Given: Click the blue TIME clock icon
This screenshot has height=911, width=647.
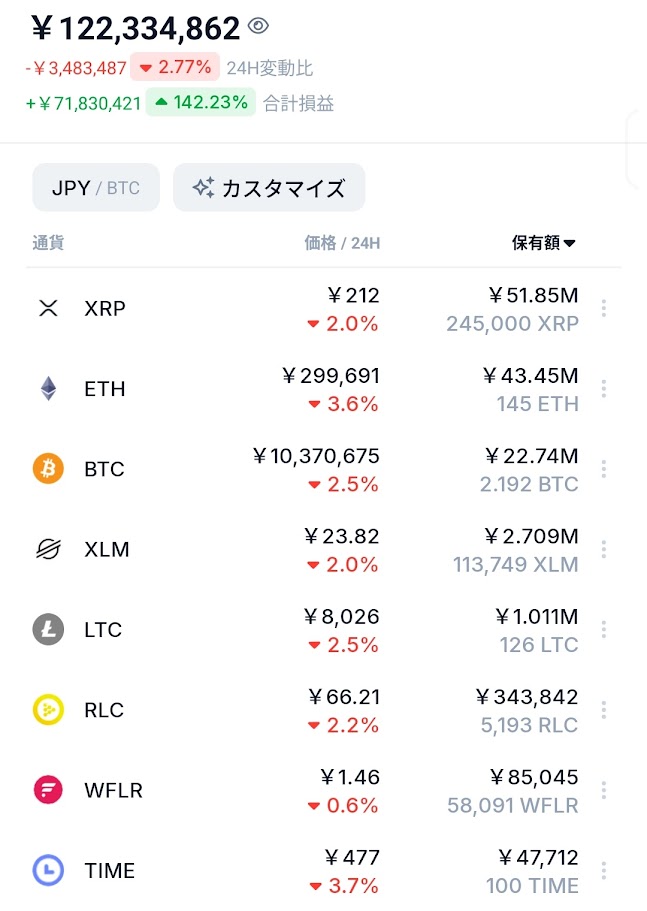Looking at the screenshot, I should (48, 870).
